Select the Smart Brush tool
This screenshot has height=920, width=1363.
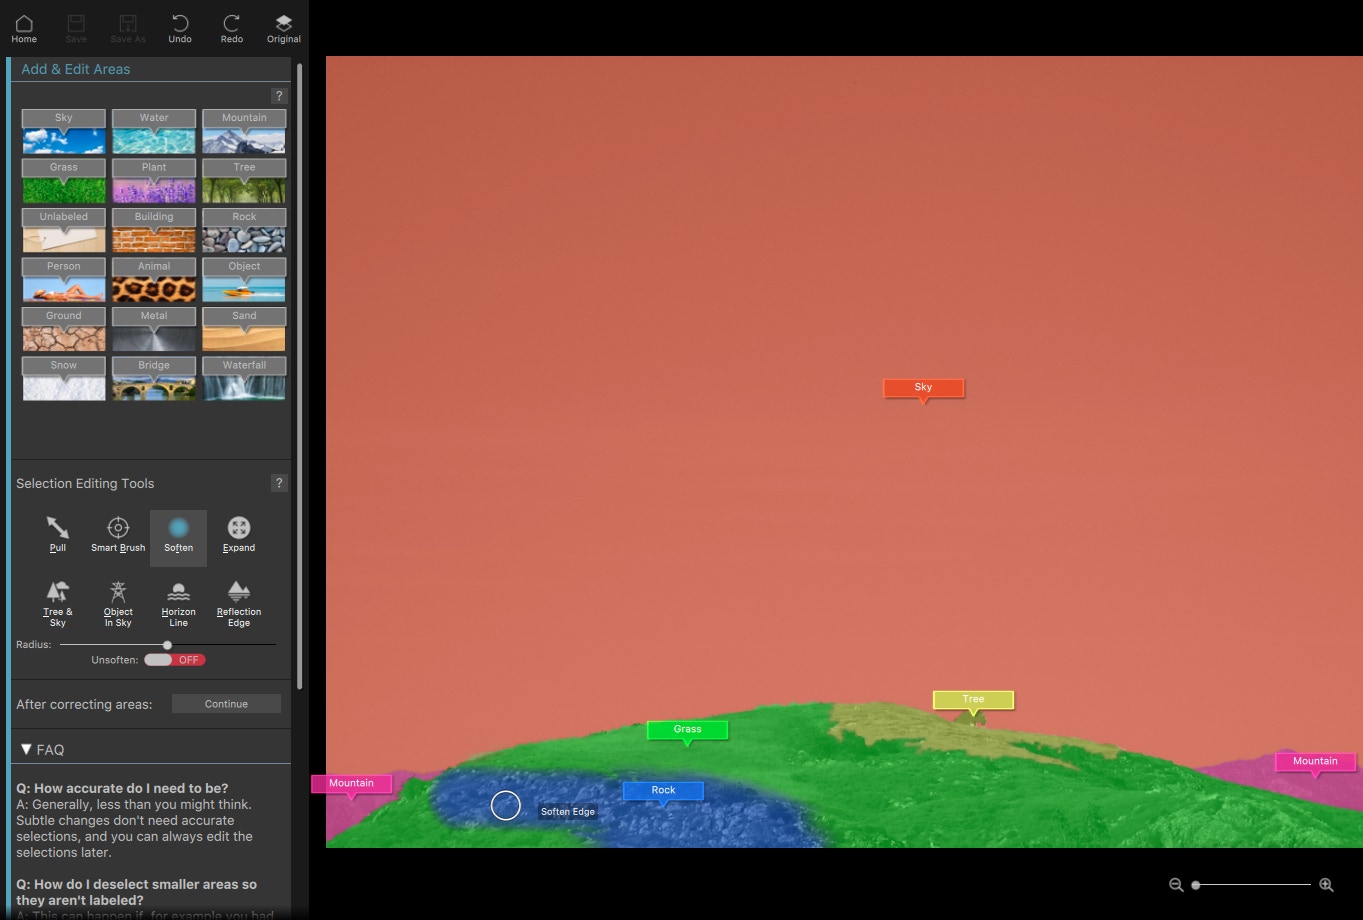pos(118,534)
